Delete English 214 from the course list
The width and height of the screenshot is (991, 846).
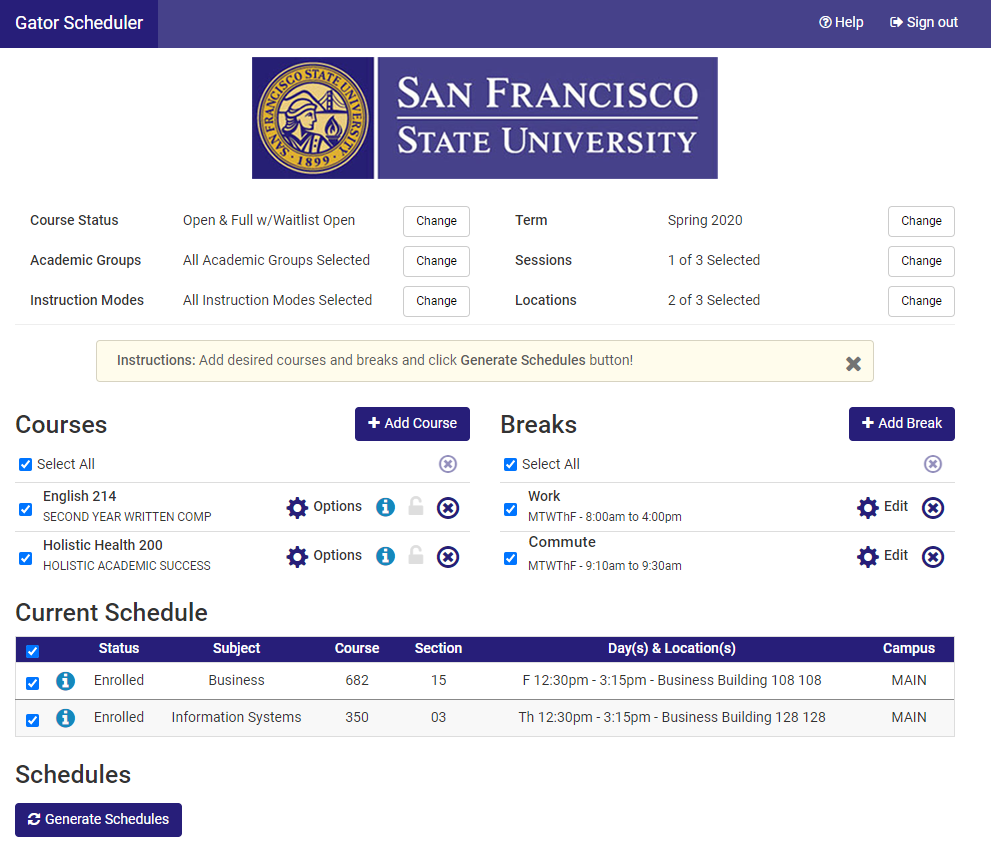point(448,507)
